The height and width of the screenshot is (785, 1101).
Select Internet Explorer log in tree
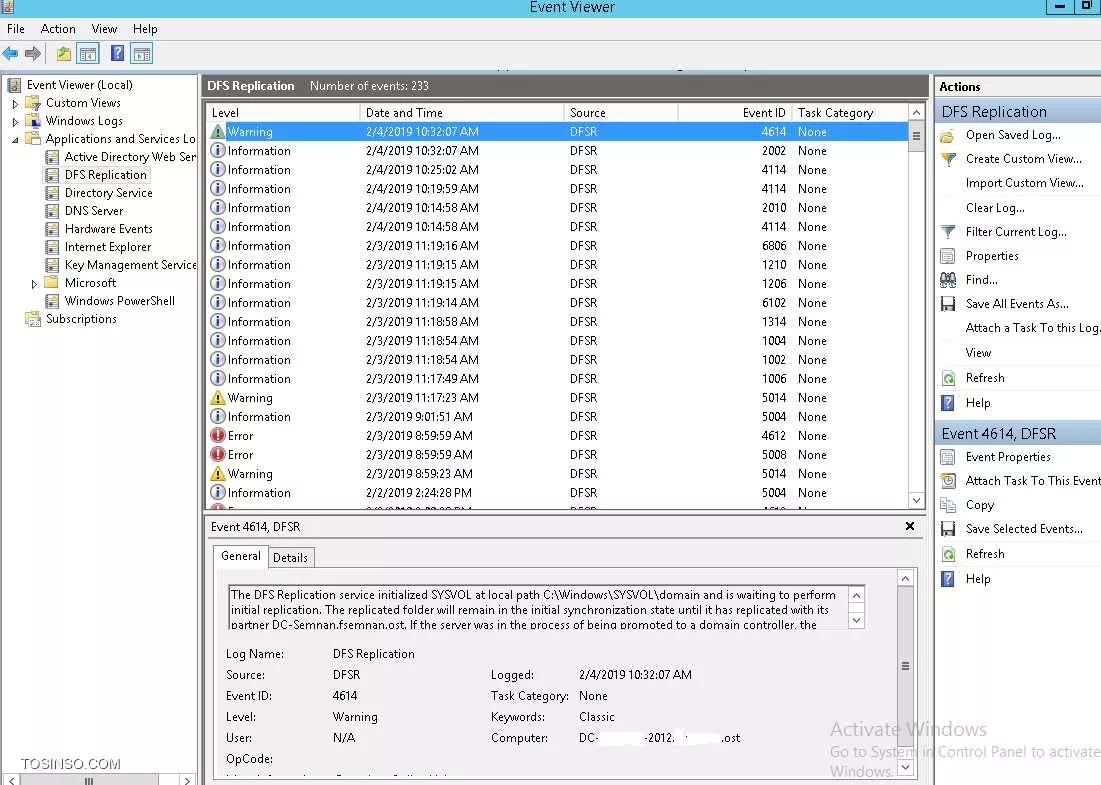[107, 247]
